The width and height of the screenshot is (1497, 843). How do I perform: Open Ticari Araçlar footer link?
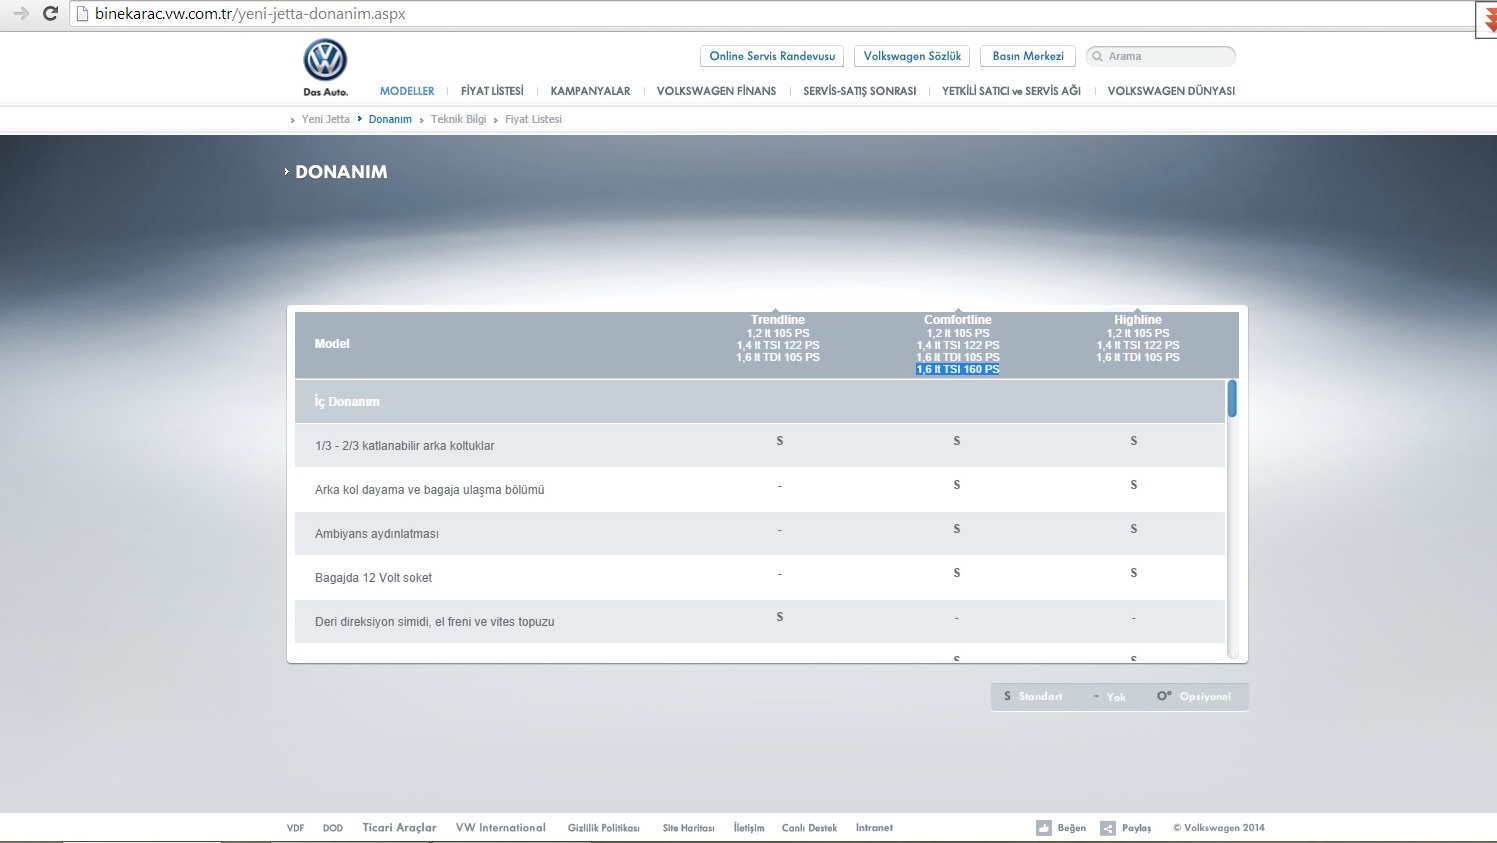pyautogui.click(x=399, y=828)
